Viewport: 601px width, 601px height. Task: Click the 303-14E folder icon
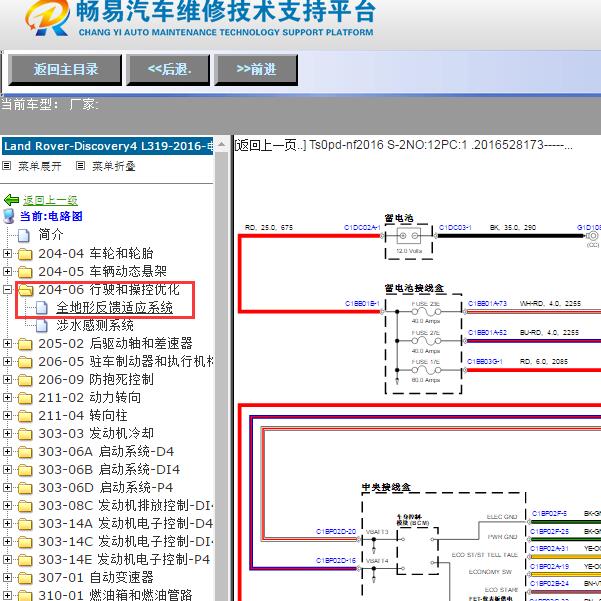(x=25, y=560)
